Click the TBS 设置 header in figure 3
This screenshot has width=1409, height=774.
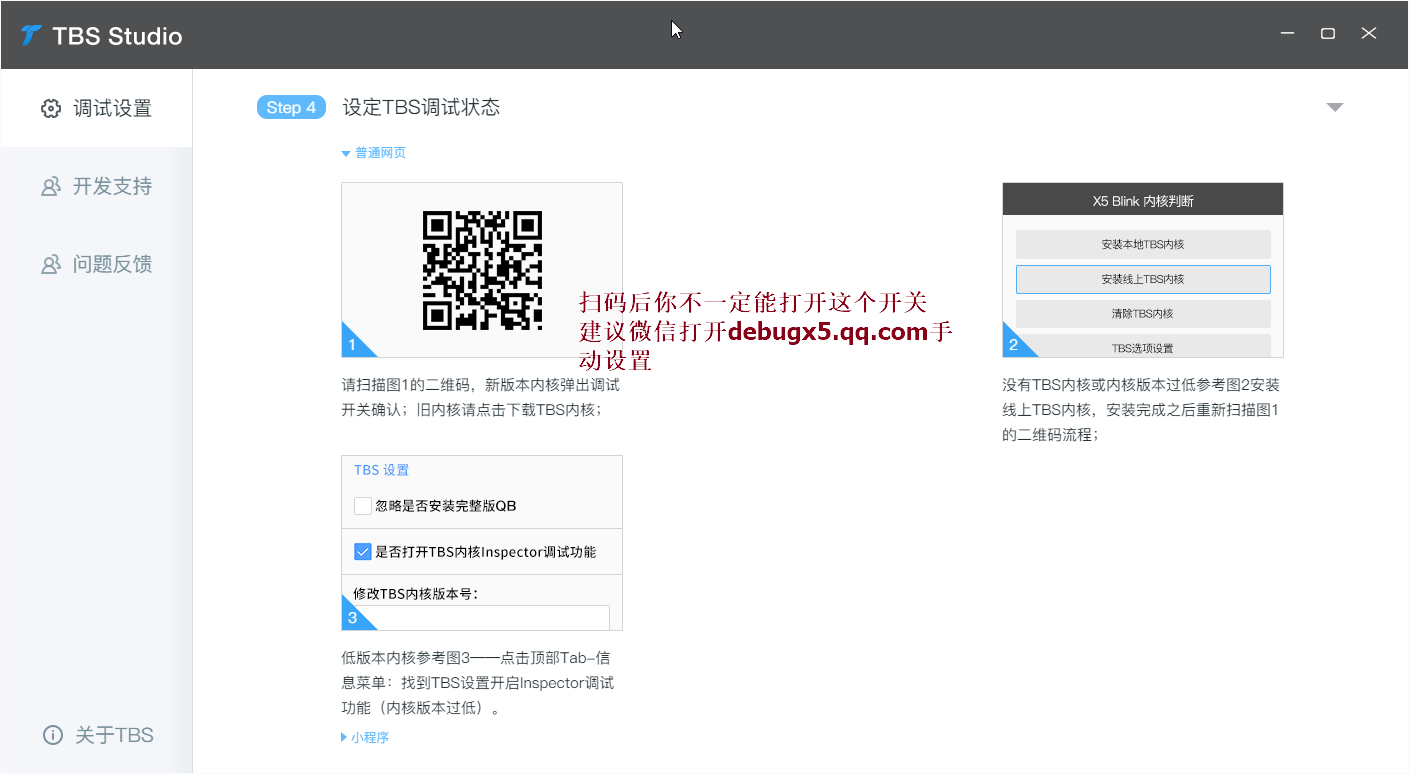381,470
